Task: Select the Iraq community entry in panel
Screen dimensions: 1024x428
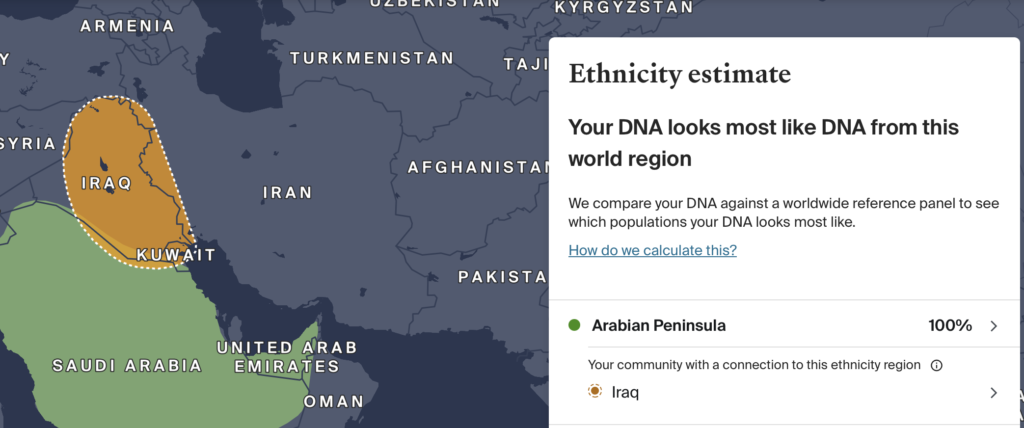Action: (x=625, y=393)
